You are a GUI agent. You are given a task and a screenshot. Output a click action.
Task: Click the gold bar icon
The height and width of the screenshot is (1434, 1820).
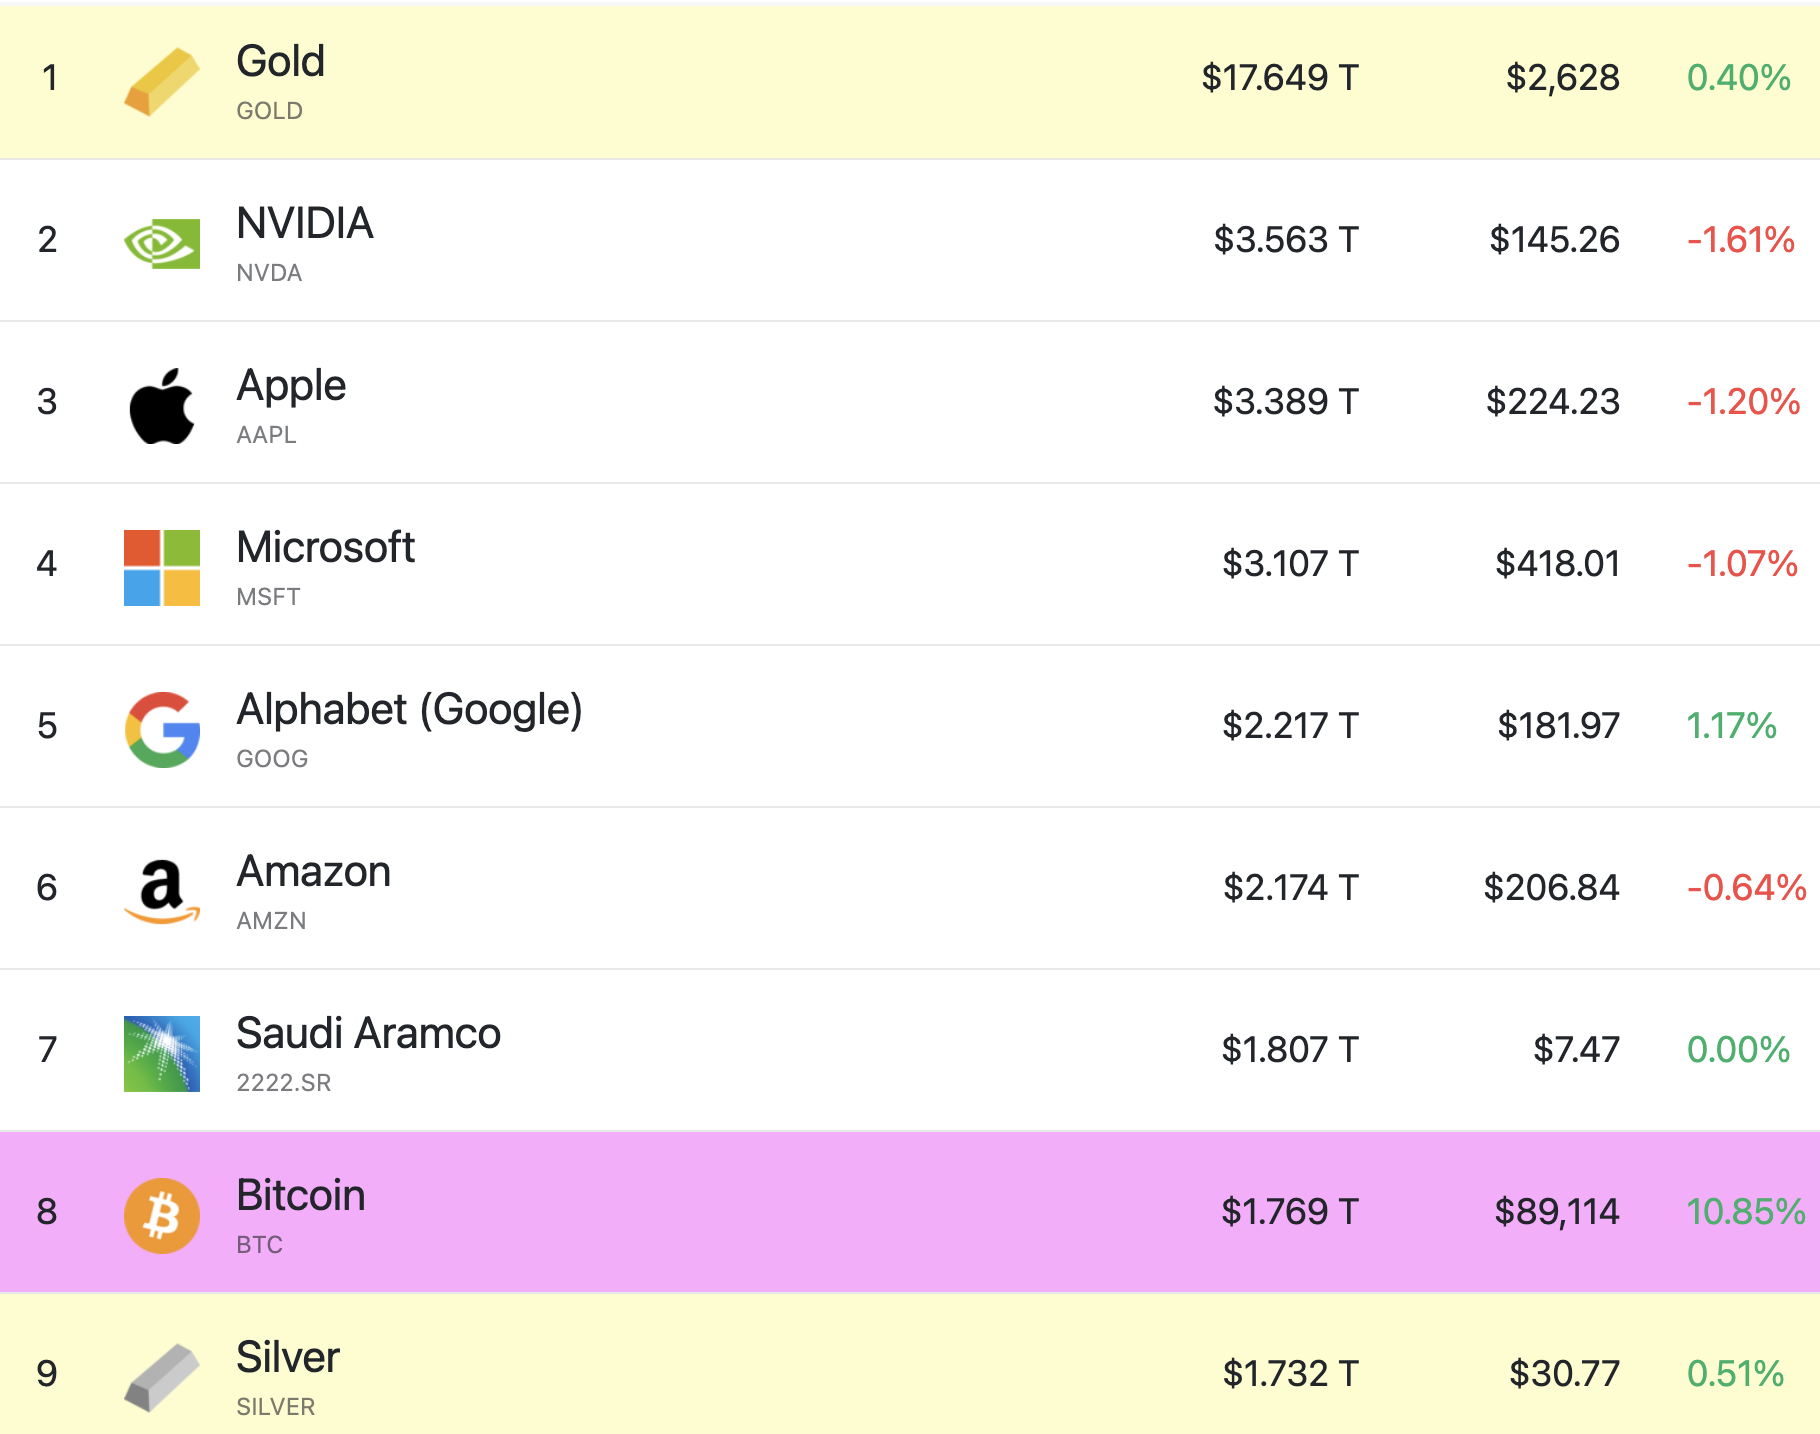tap(161, 82)
